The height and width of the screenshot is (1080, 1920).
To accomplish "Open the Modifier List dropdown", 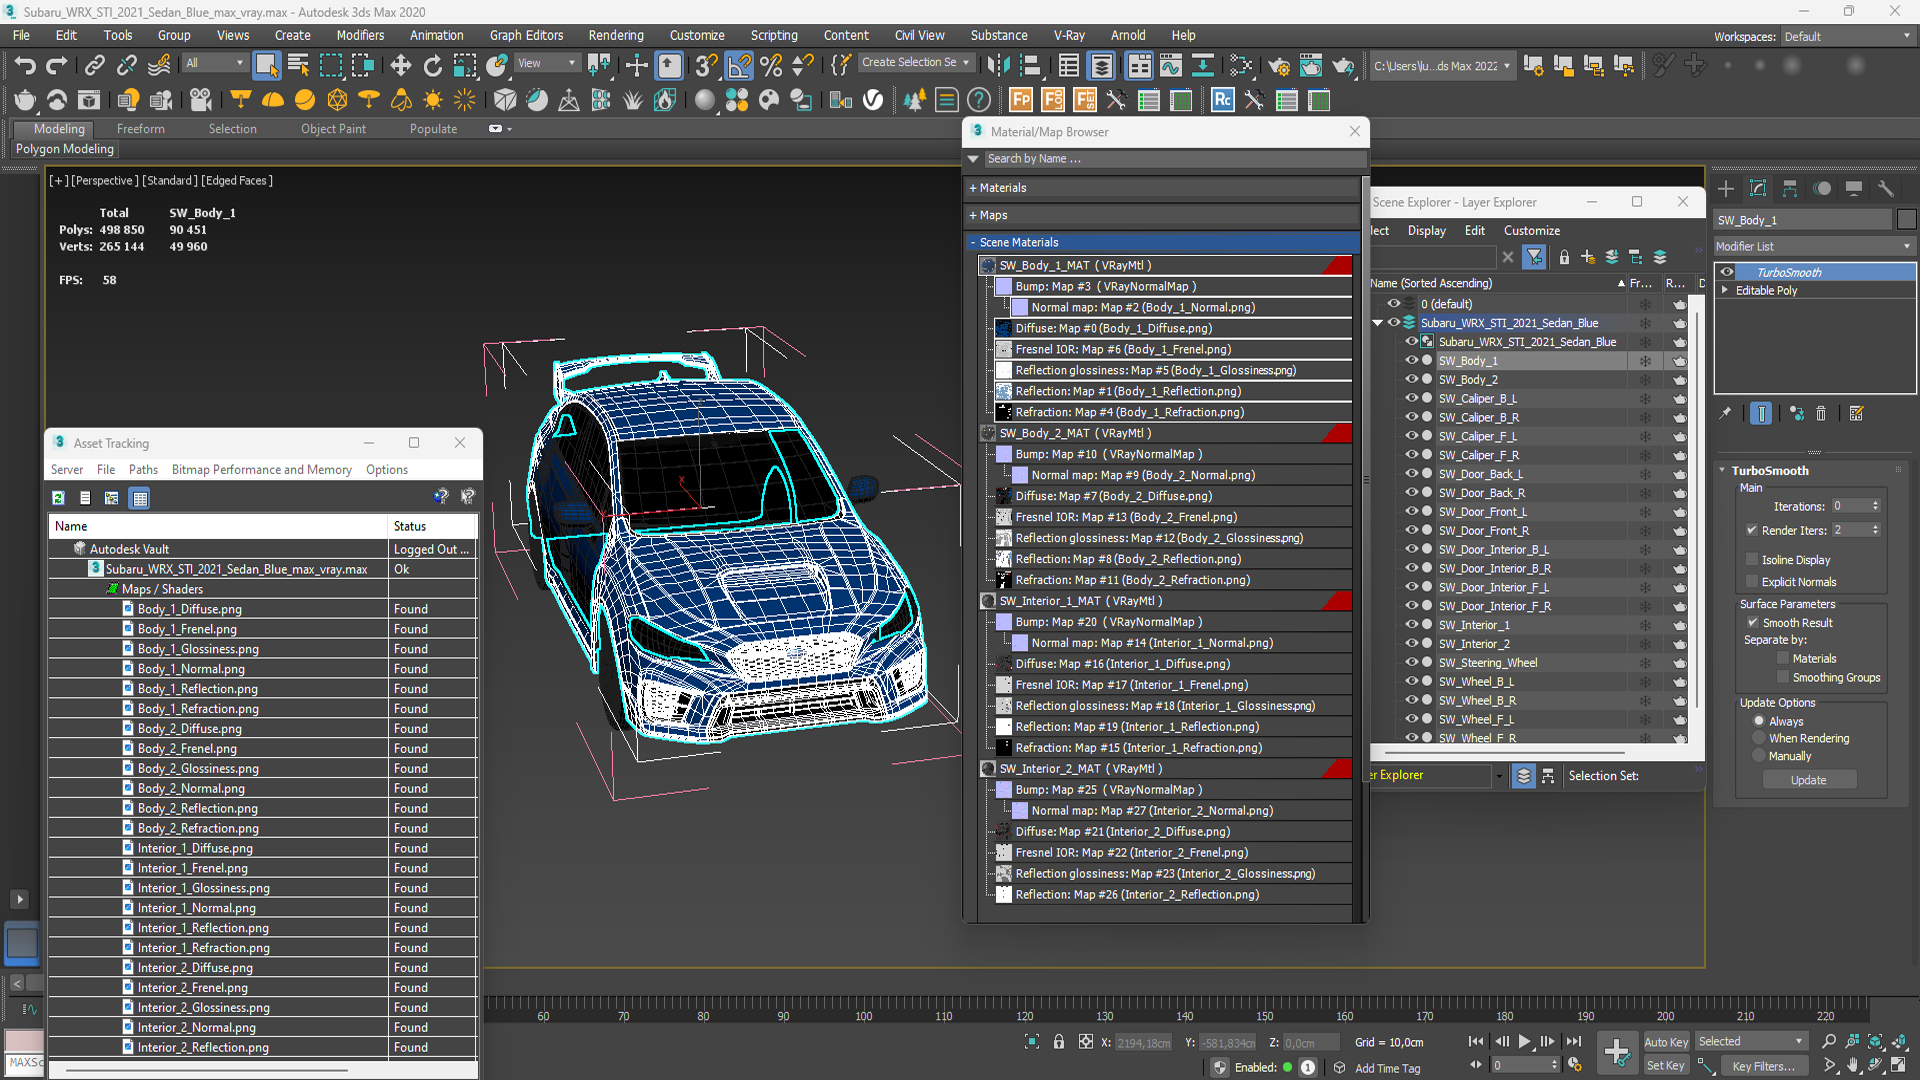I will pyautogui.click(x=1814, y=246).
